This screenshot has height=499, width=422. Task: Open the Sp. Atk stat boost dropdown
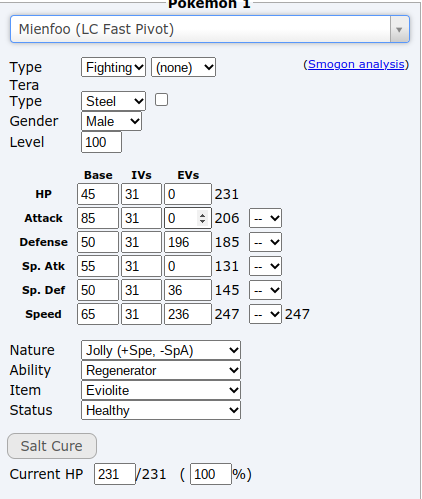coord(265,266)
